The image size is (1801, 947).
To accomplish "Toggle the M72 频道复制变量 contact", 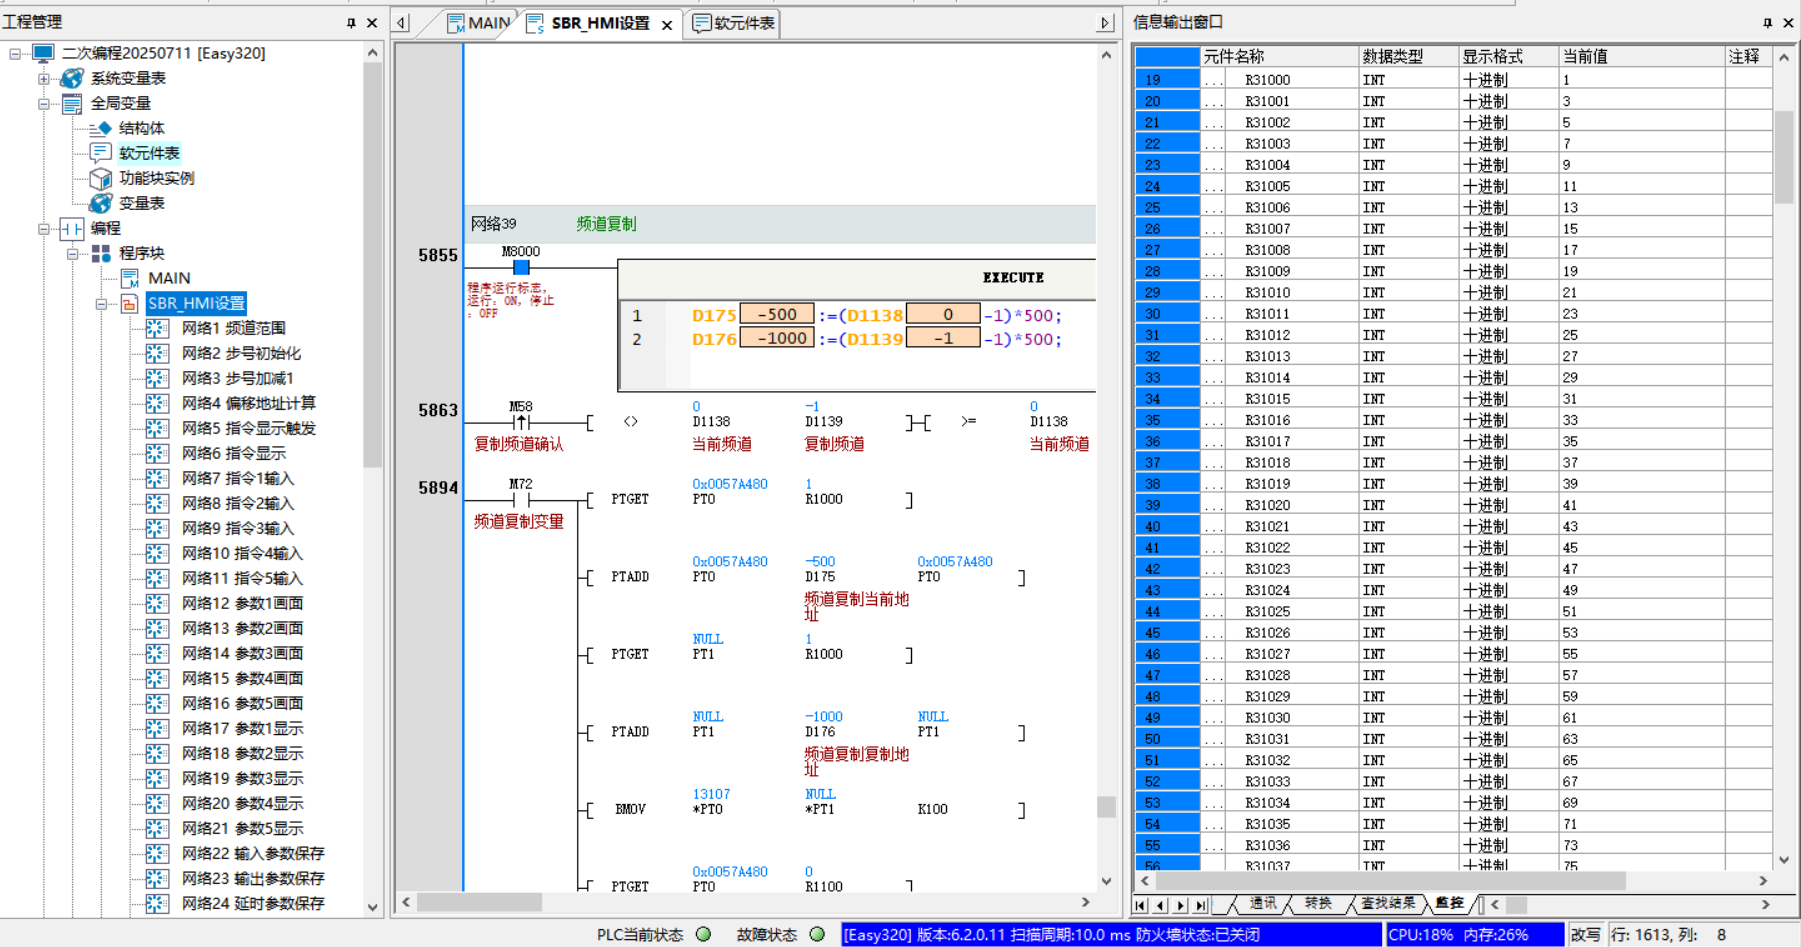I will [x=521, y=499].
